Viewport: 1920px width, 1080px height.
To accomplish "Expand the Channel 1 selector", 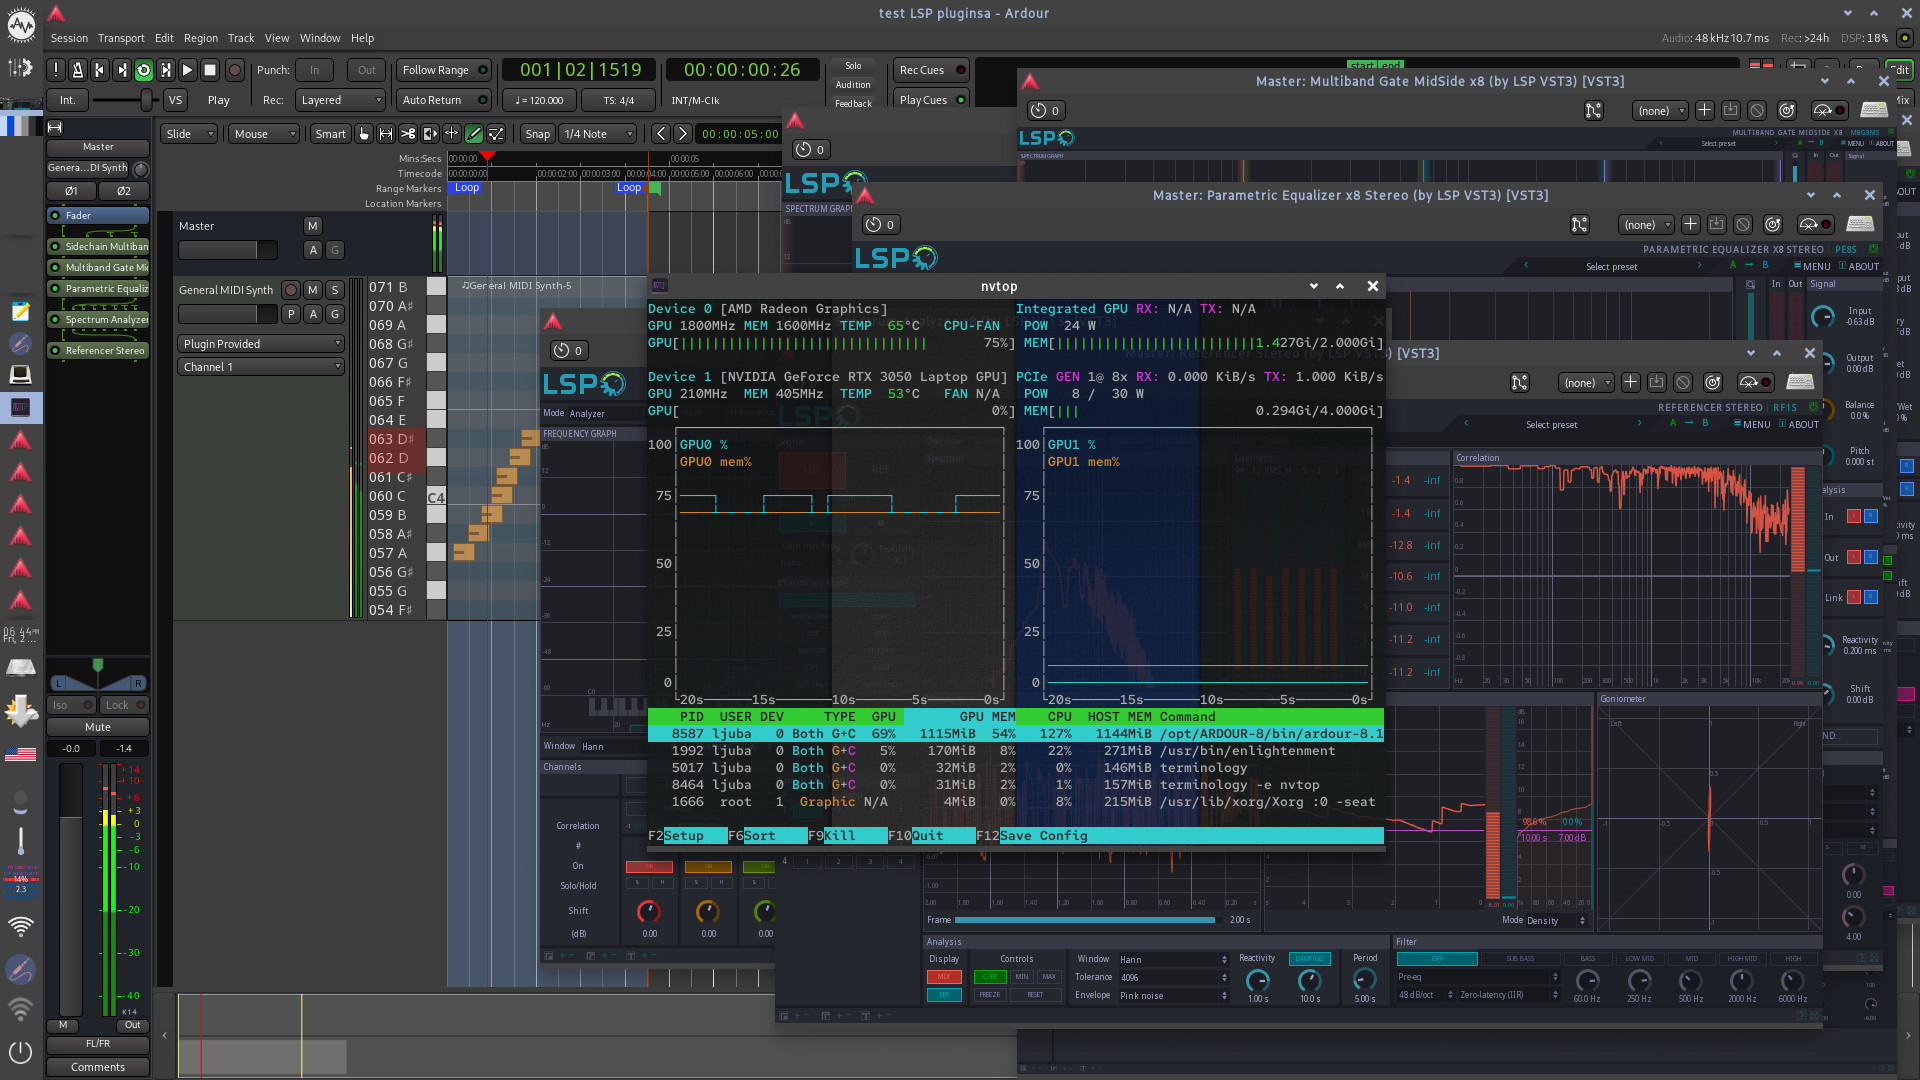I will point(261,367).
